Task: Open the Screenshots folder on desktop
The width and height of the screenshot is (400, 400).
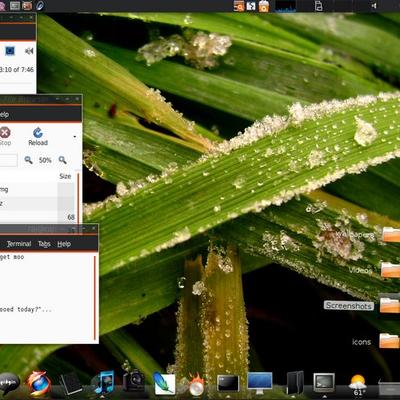Action: coord(390,305)
